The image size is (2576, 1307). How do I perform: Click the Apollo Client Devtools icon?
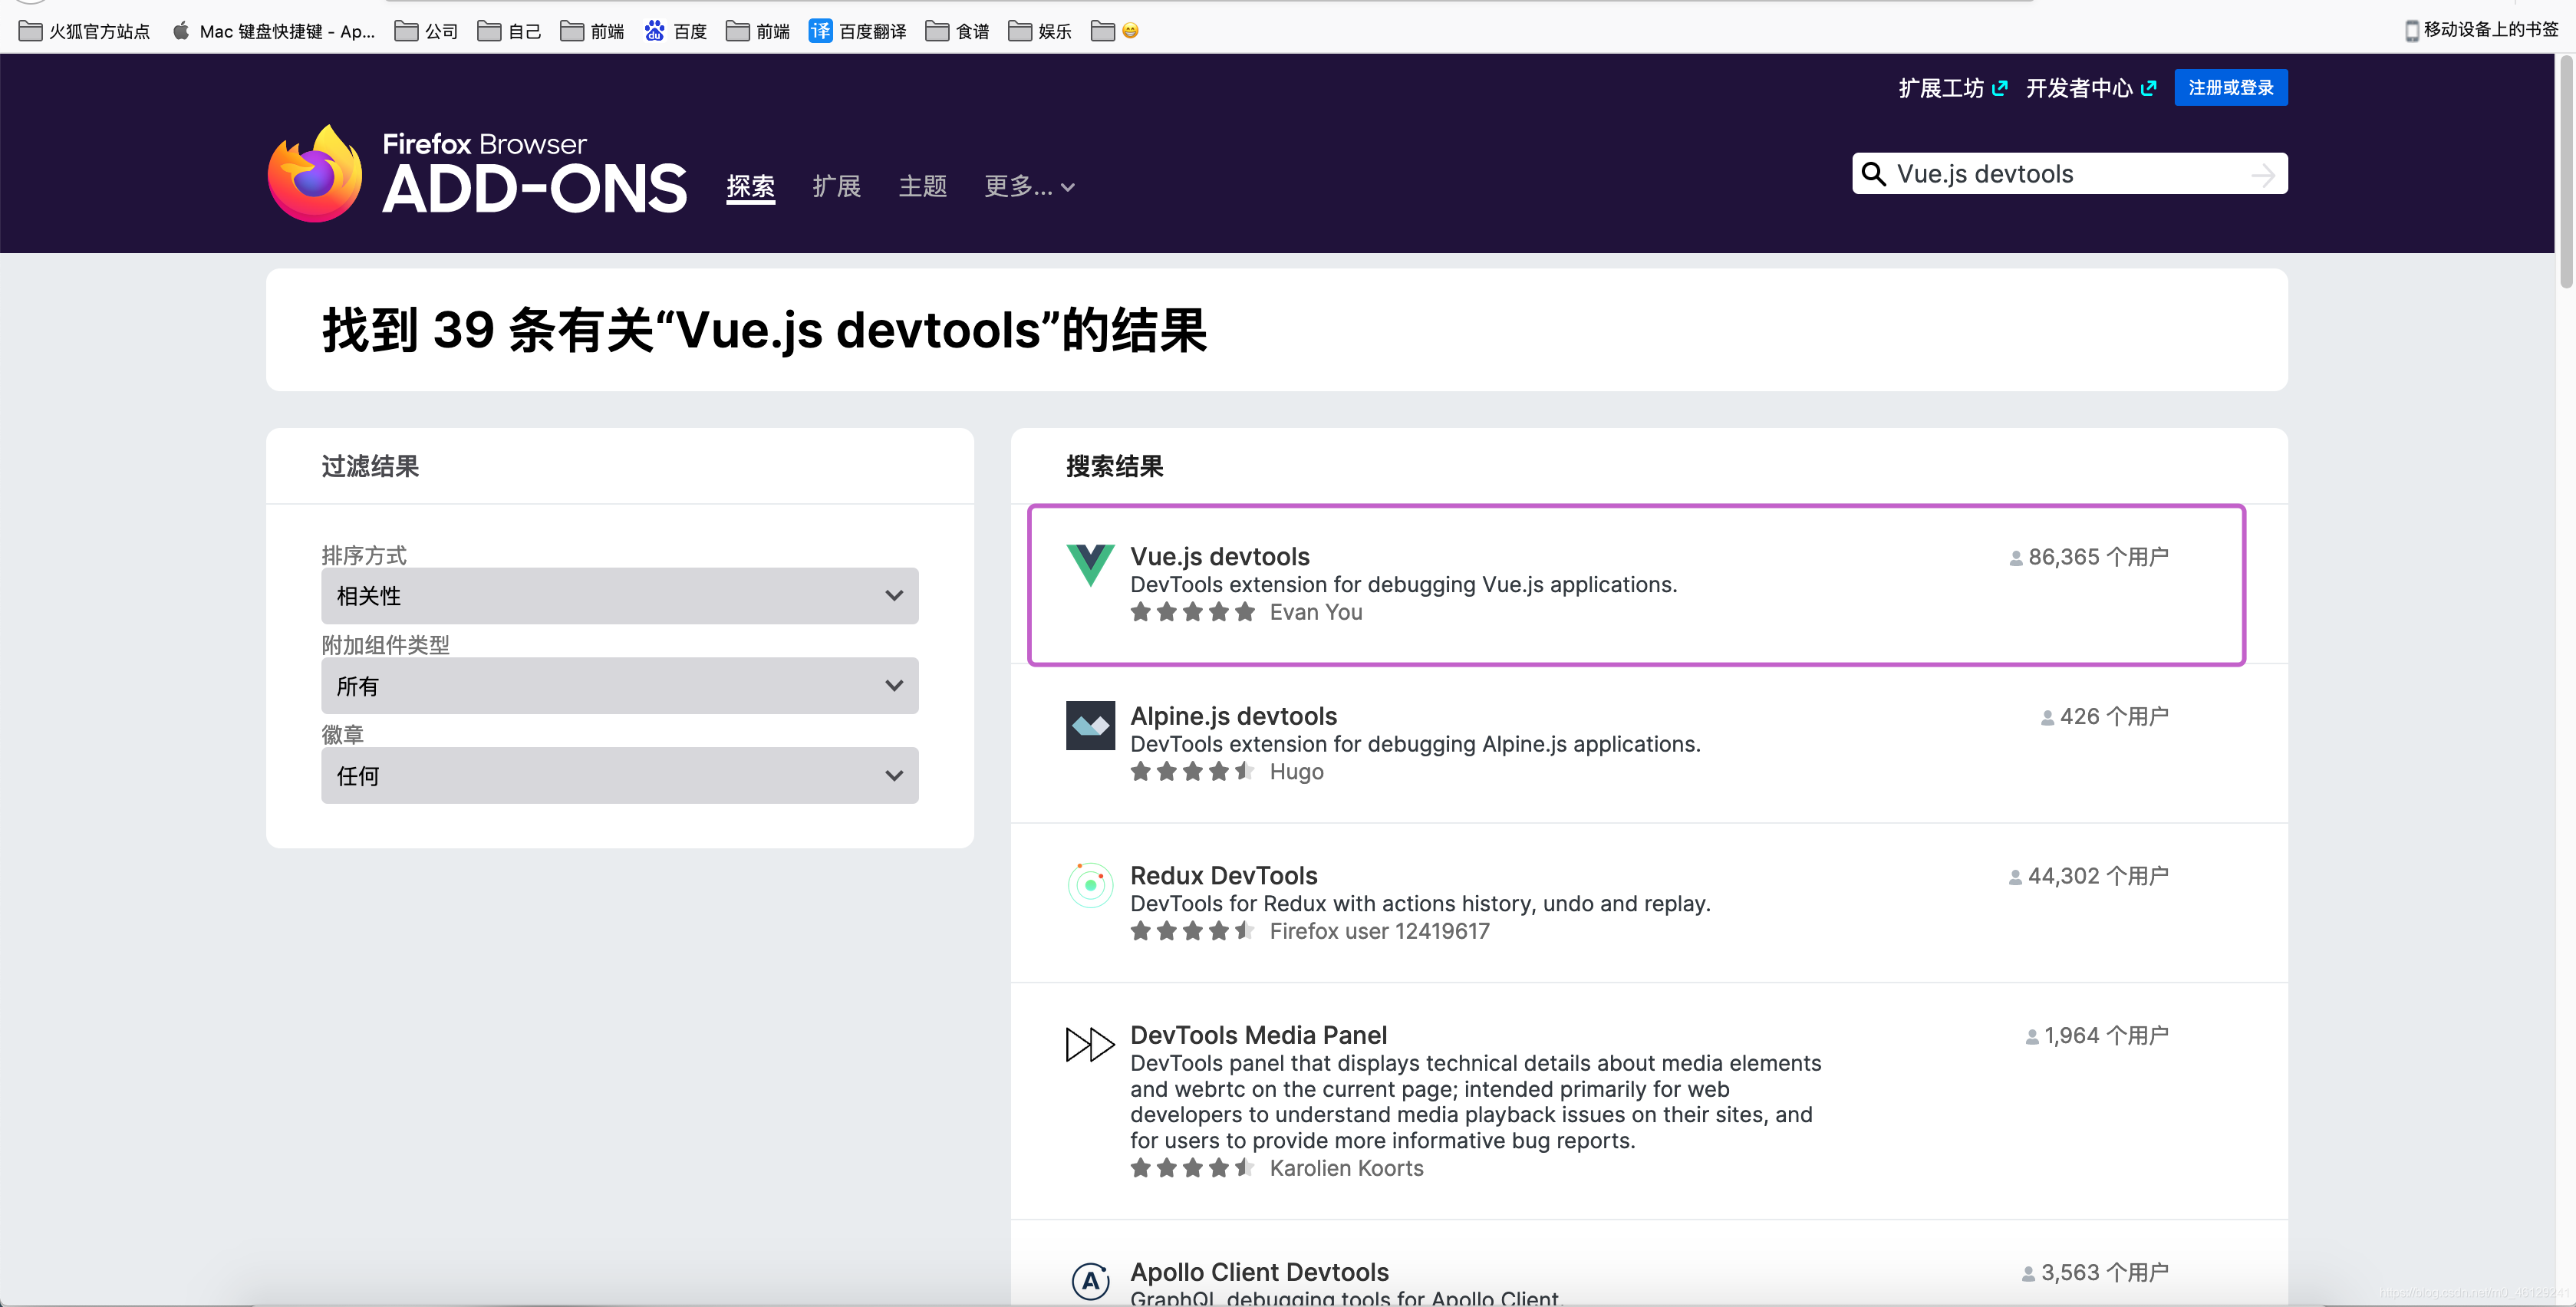(x=1090, y=1280)
